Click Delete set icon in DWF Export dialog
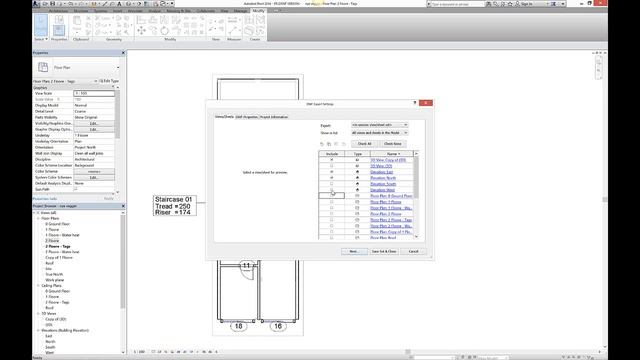Viewport: 640px width, 360px height. tap(344, 144)
